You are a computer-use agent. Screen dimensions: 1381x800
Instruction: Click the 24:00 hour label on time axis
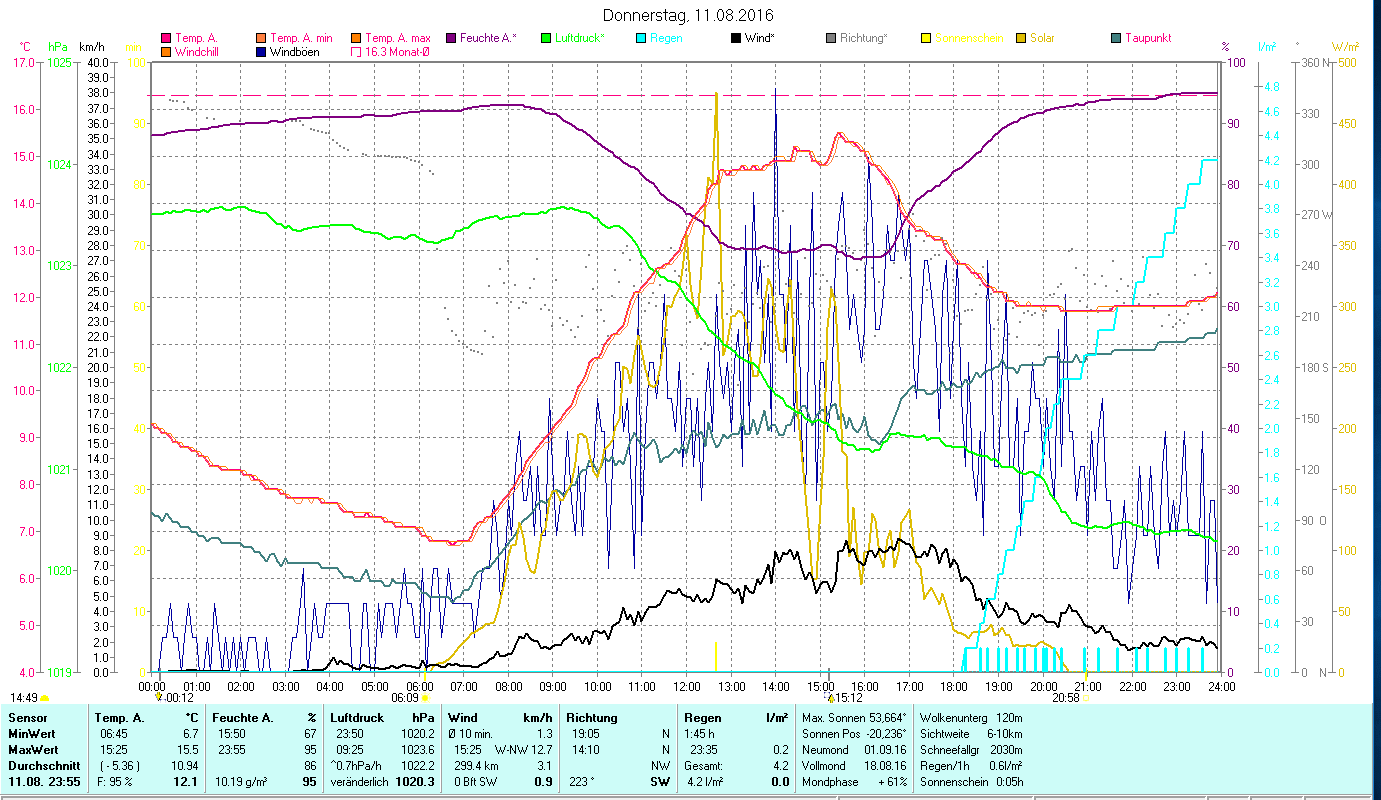(x=1220, y=686)
